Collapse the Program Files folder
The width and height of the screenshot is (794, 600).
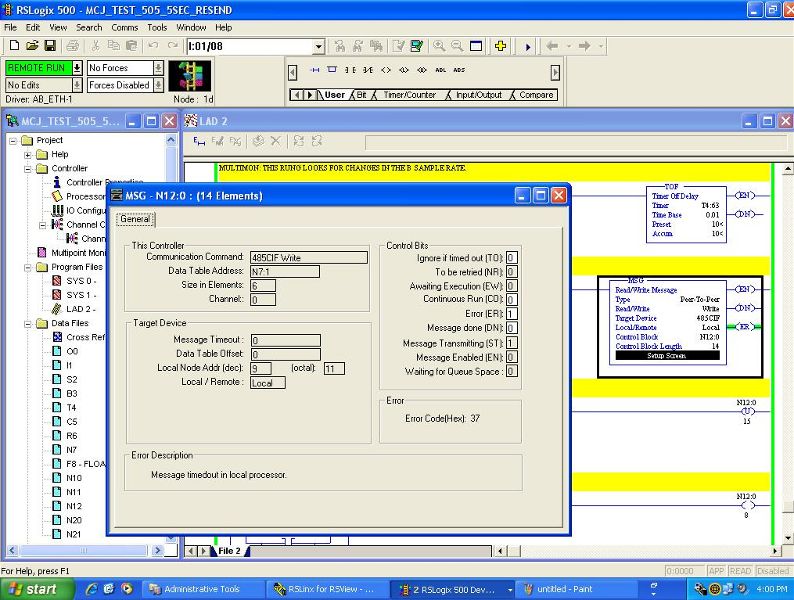pyautogui.click(x=28, y=267)
